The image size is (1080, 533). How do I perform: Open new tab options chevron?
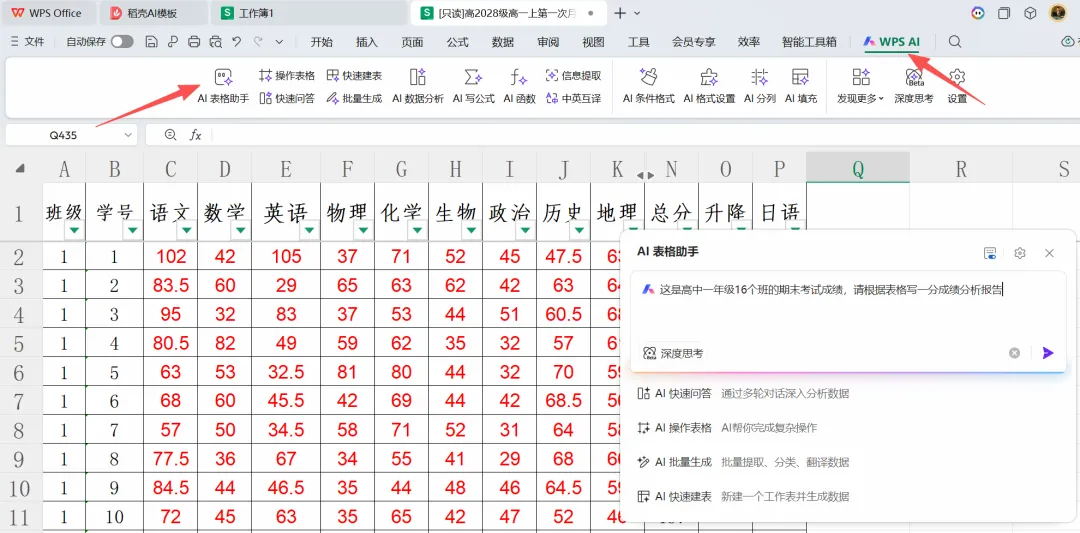[637, 13]
